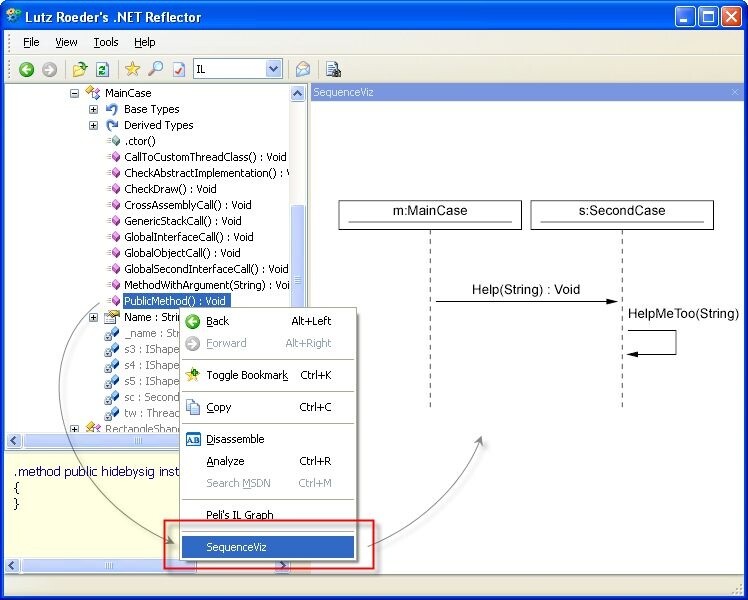Image resolution: width=748 pixels, height=600 pixels.
Task: Click the document options icon at toolbar end
Action: (x=333, y=70)
